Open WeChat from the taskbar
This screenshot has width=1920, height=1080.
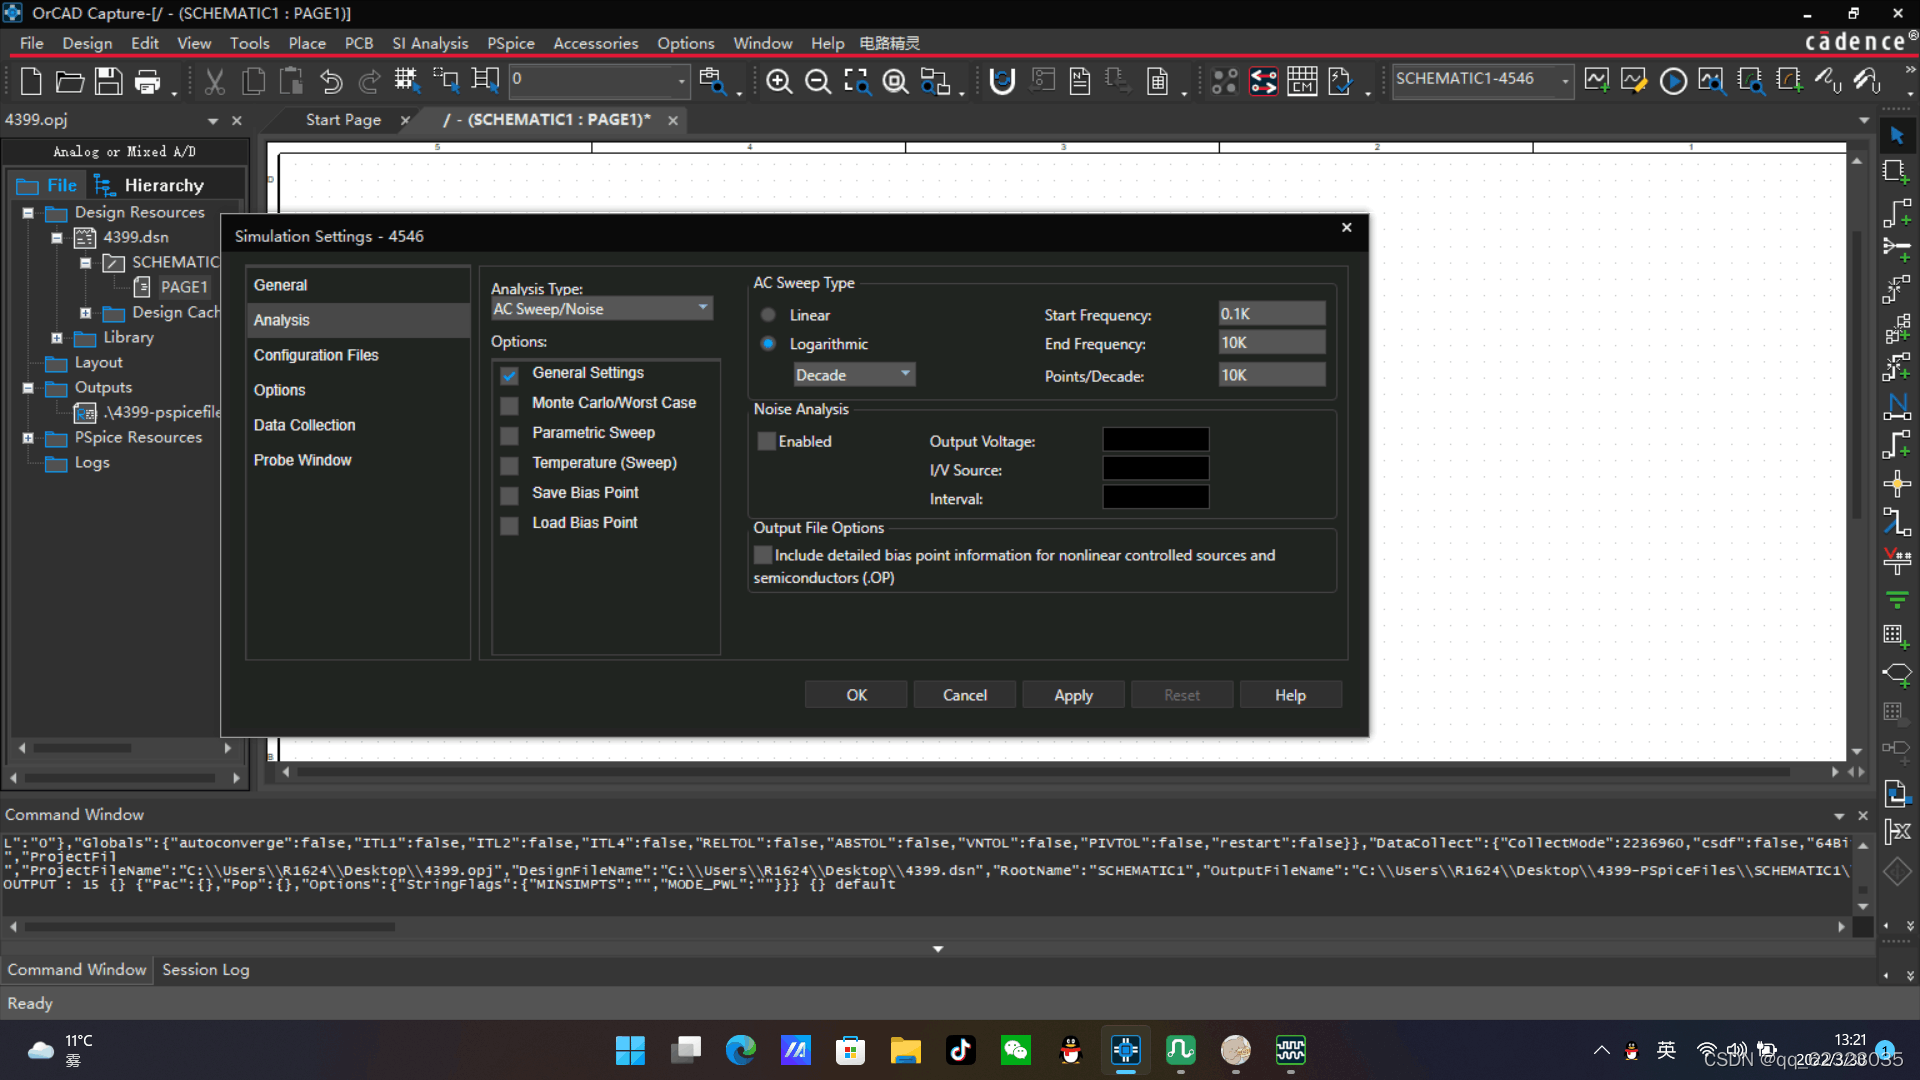tap(1016, 1050)
